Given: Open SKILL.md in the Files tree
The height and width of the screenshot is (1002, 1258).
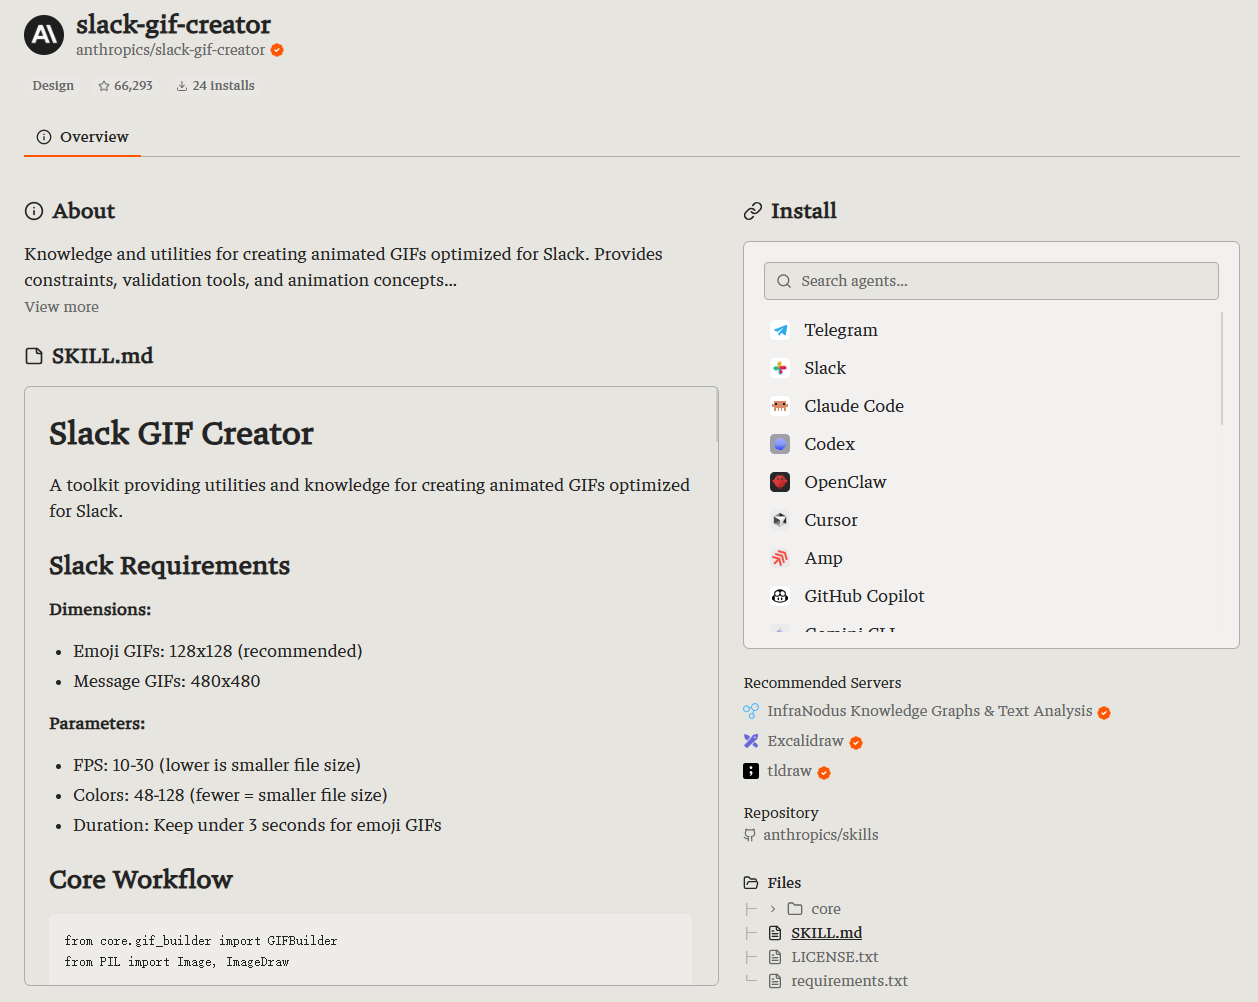Looking at the screenshot, I should click(x=827, y=933).
